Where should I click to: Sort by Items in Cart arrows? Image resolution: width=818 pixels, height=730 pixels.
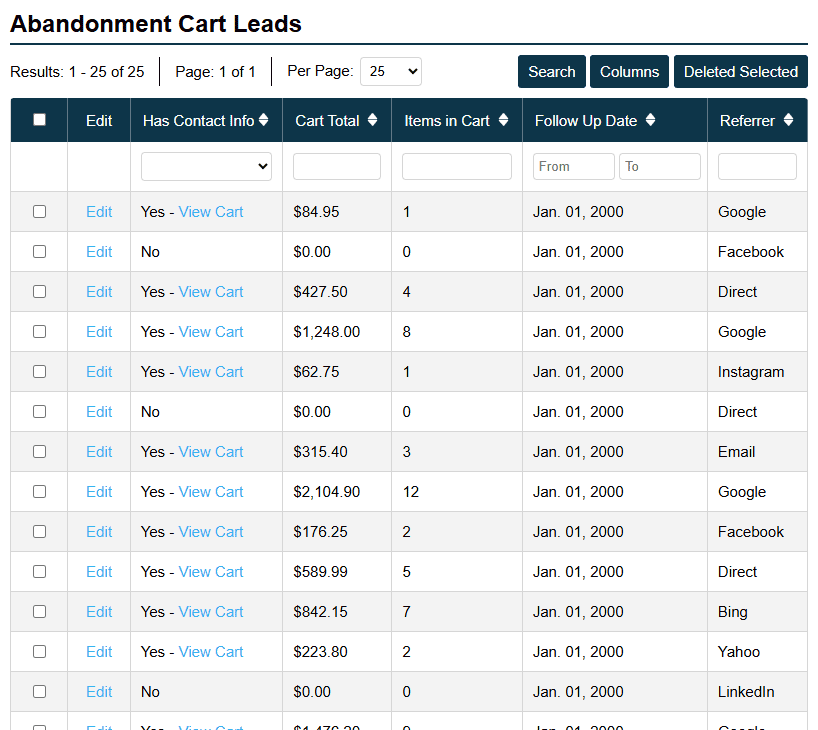503,120
